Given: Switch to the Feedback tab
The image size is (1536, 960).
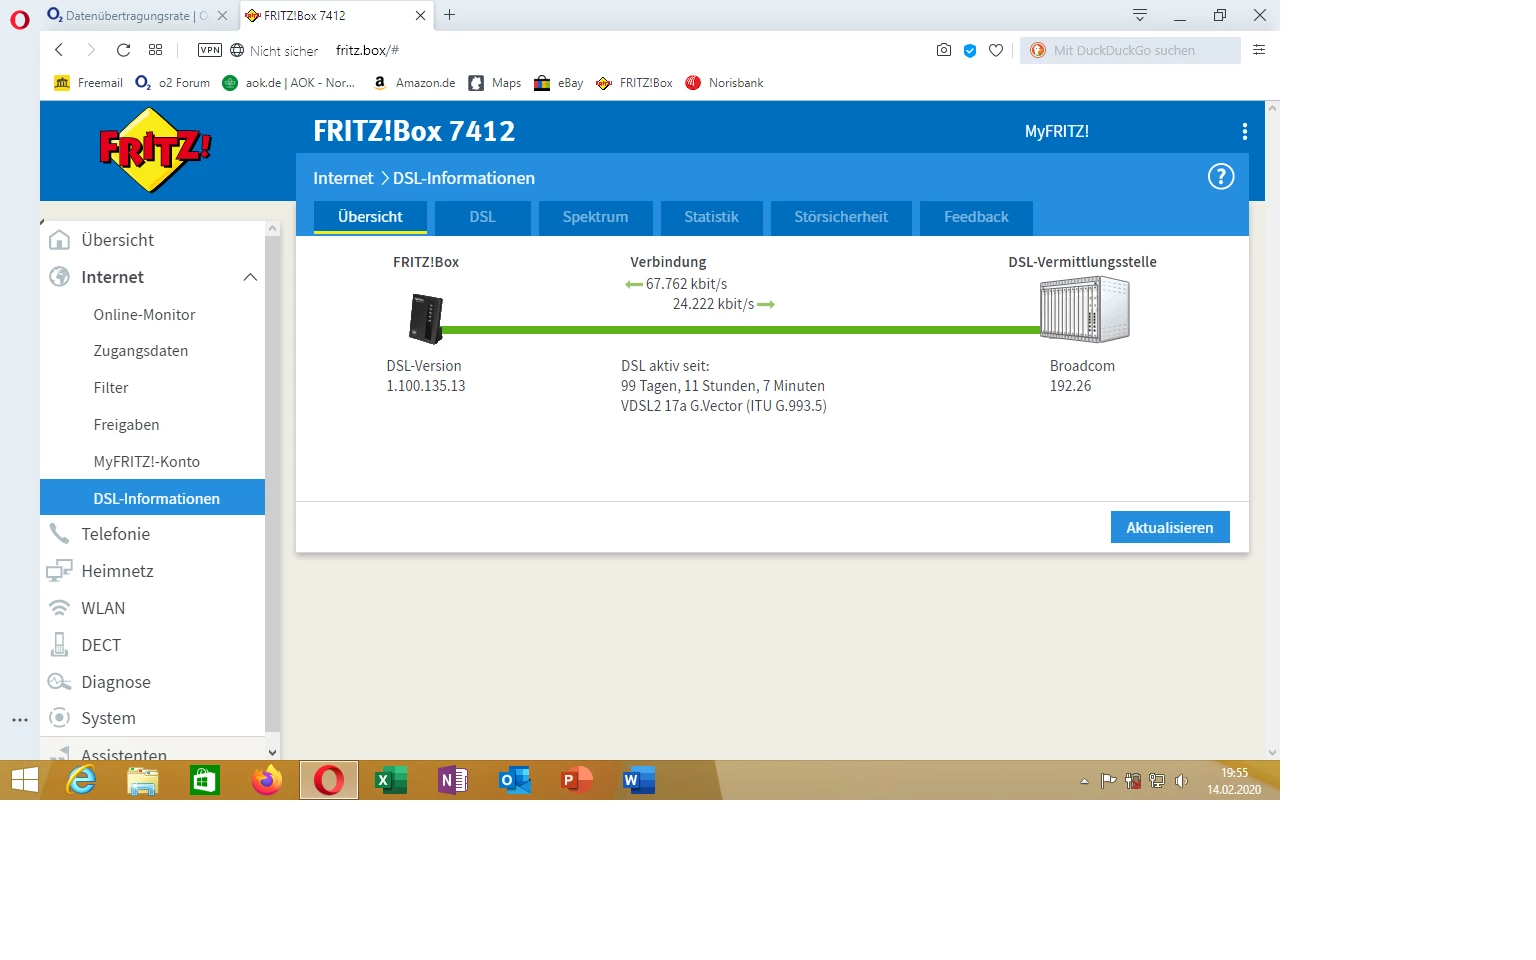Looking at the screenshot, I should tap(976, 217).
